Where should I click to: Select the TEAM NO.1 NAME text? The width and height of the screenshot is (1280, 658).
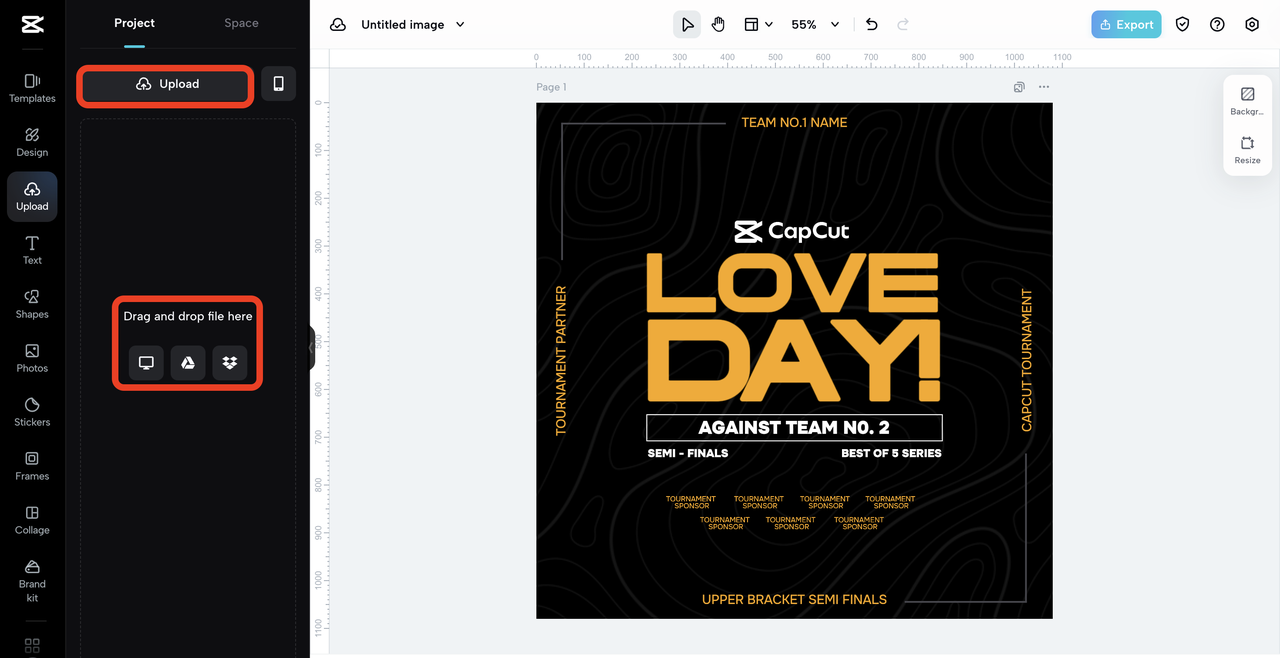click(x=794, y=122)
